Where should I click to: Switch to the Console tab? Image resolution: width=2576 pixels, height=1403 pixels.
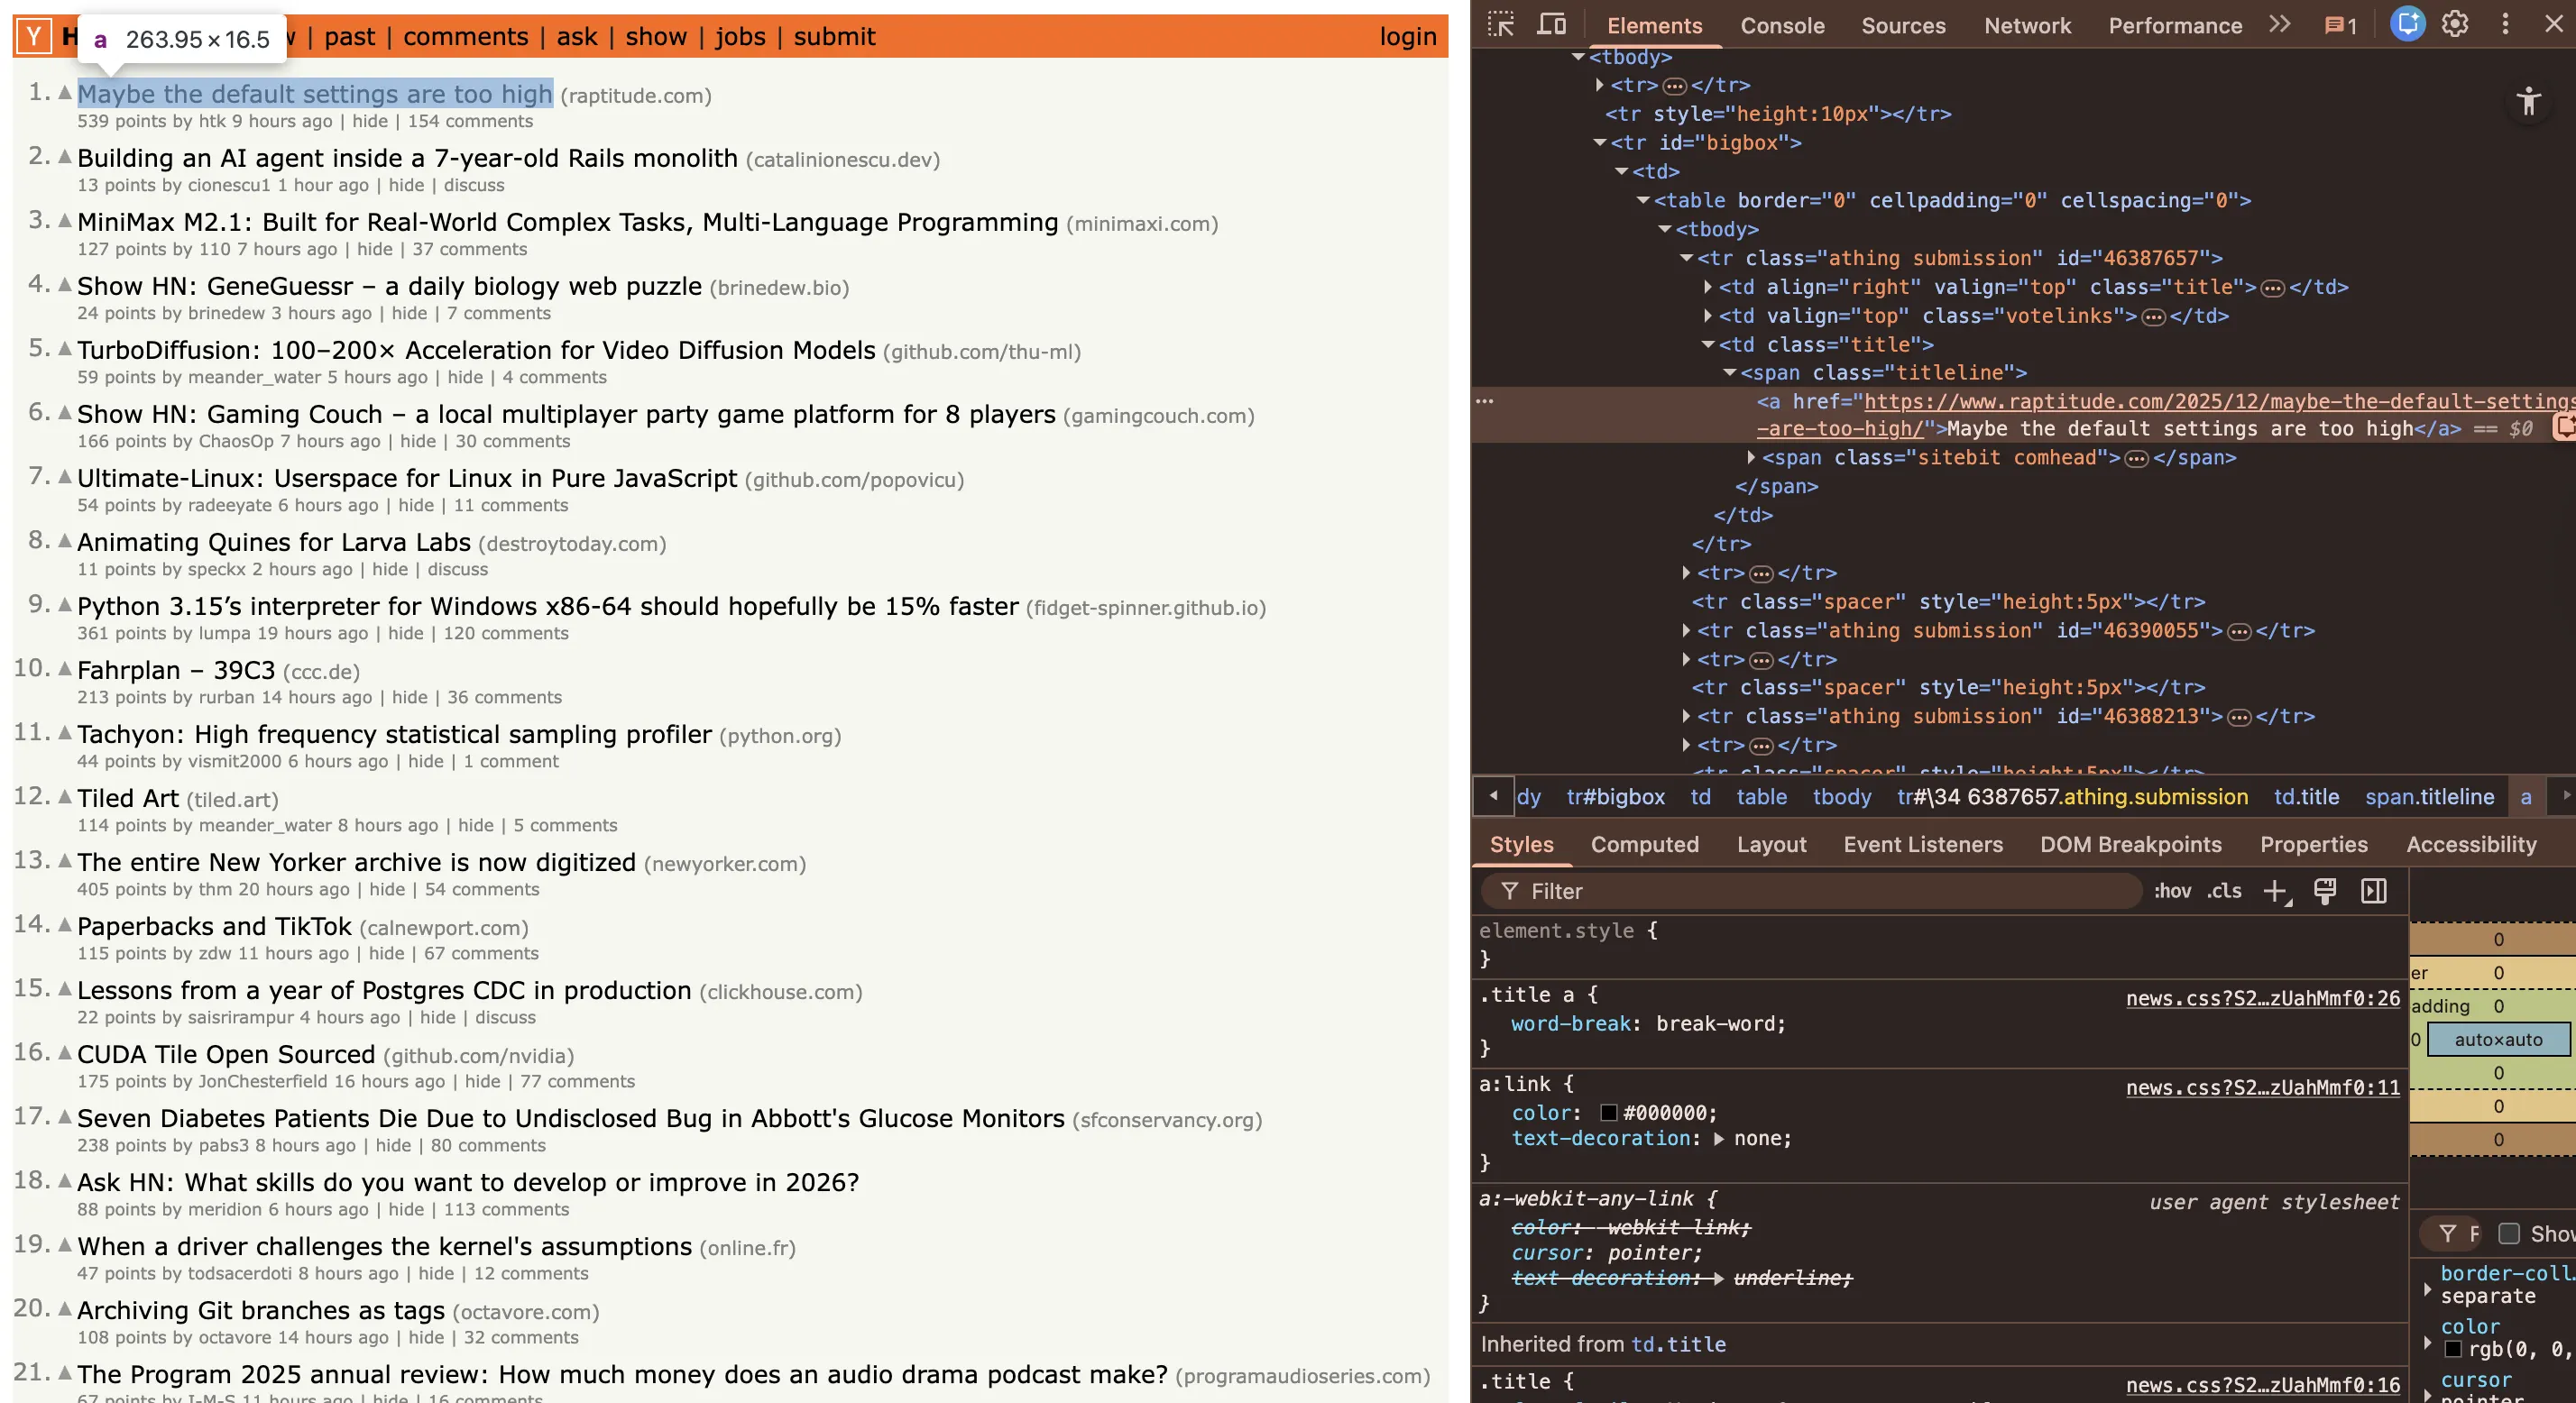(x=1782, y=25)
